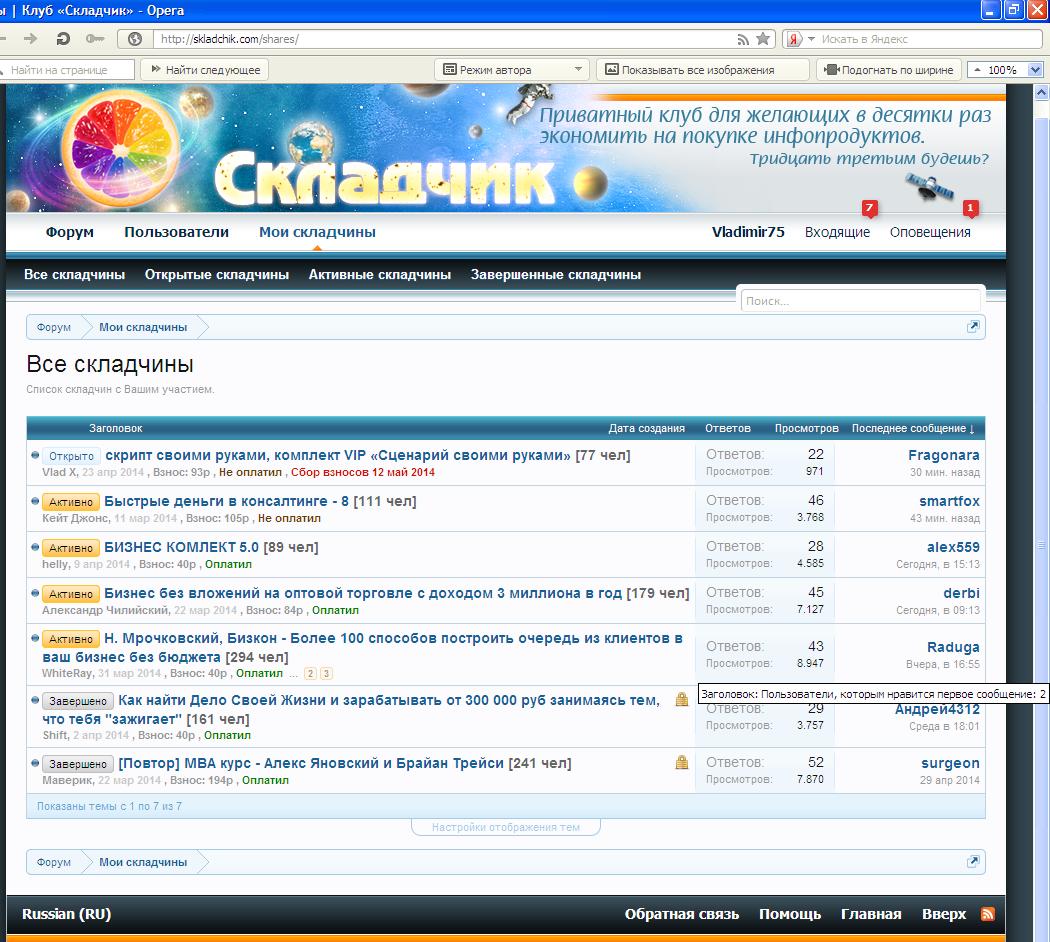Expand Настройки отображения тем panel

pos(506,827)
